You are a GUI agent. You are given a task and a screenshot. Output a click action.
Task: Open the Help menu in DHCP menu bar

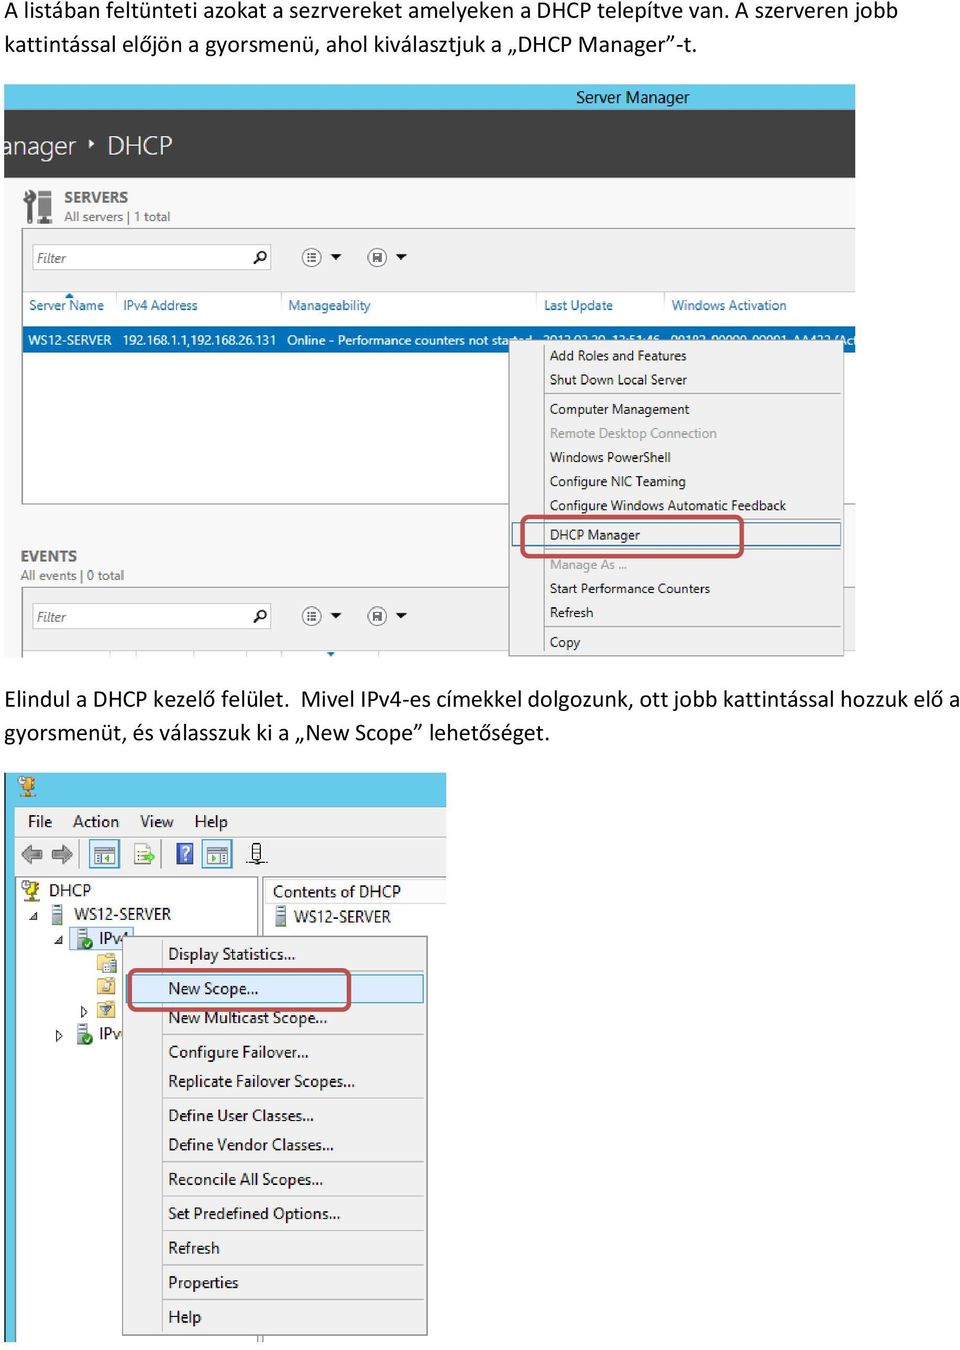[211, 821]
